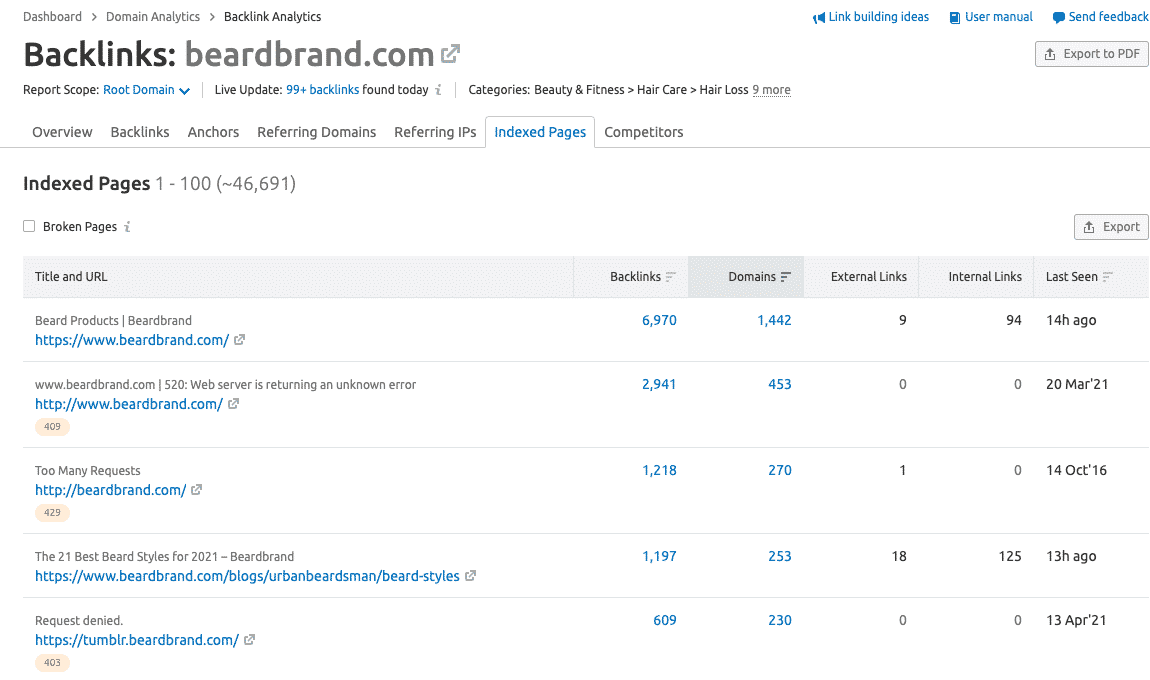
Task: Click info icon next to Live Update
Action: pyautogui.click(x=438, y=90)
